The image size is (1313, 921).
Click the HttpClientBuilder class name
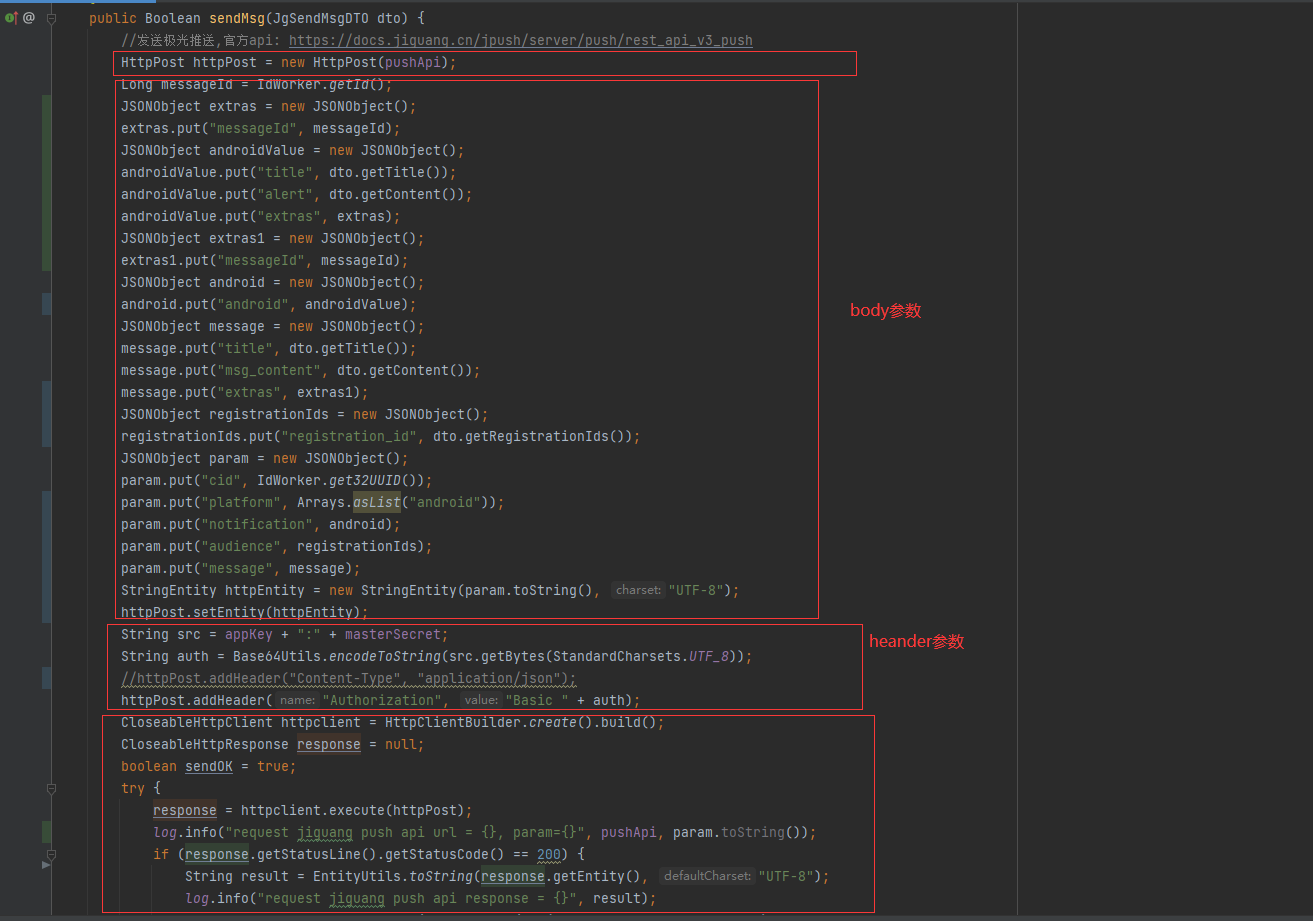tap(453, 722)
